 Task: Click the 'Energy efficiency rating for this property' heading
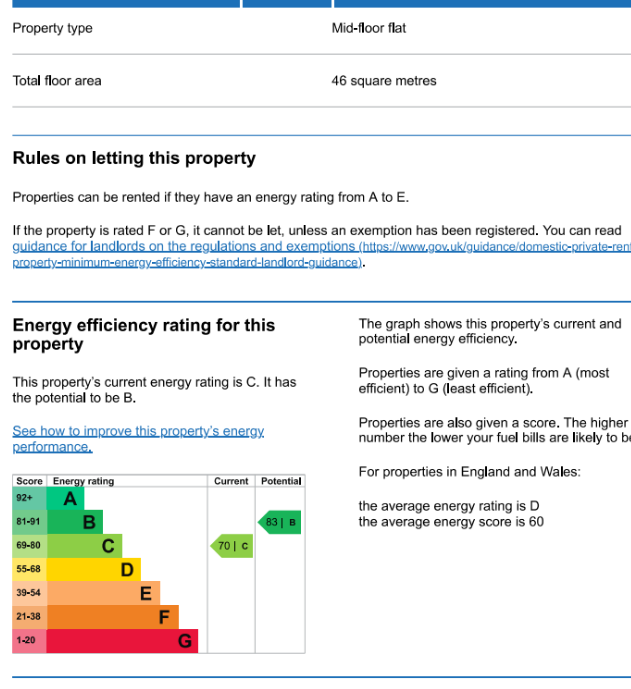tap(143, 335)
